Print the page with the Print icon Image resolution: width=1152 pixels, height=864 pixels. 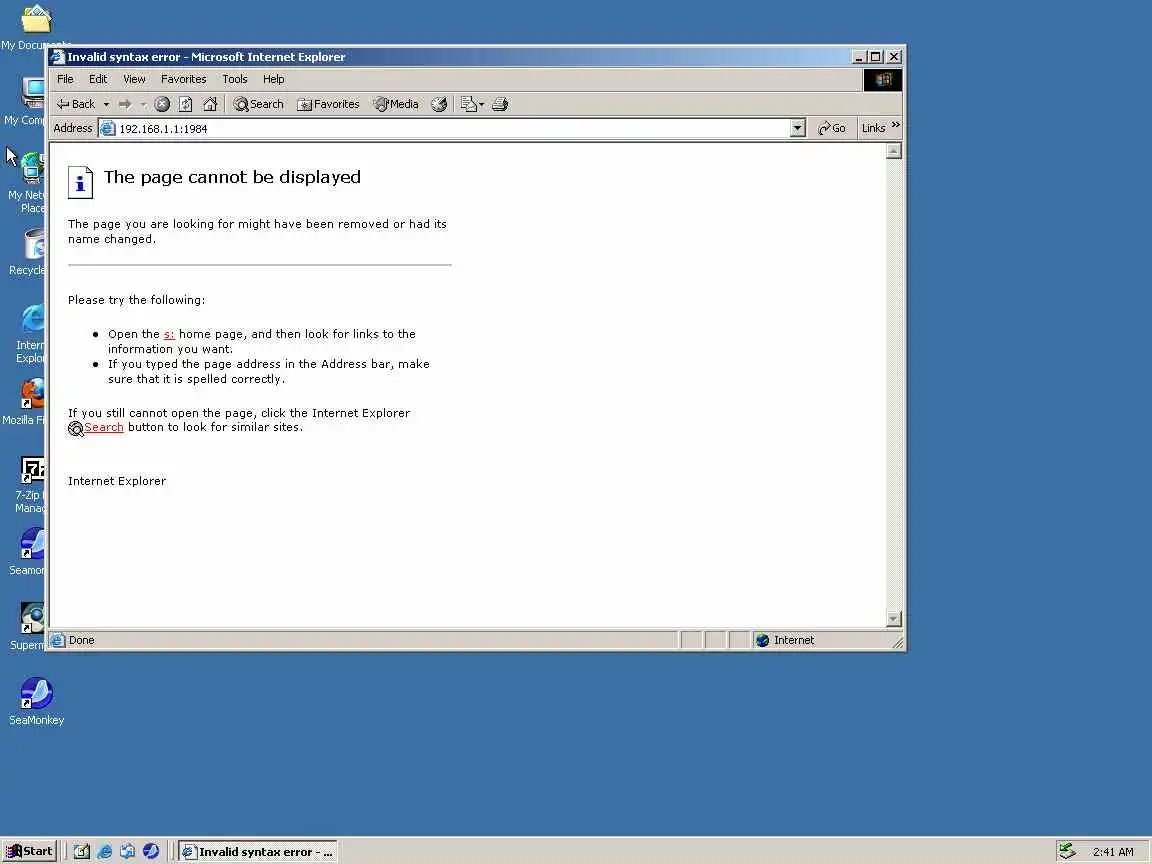500,104
